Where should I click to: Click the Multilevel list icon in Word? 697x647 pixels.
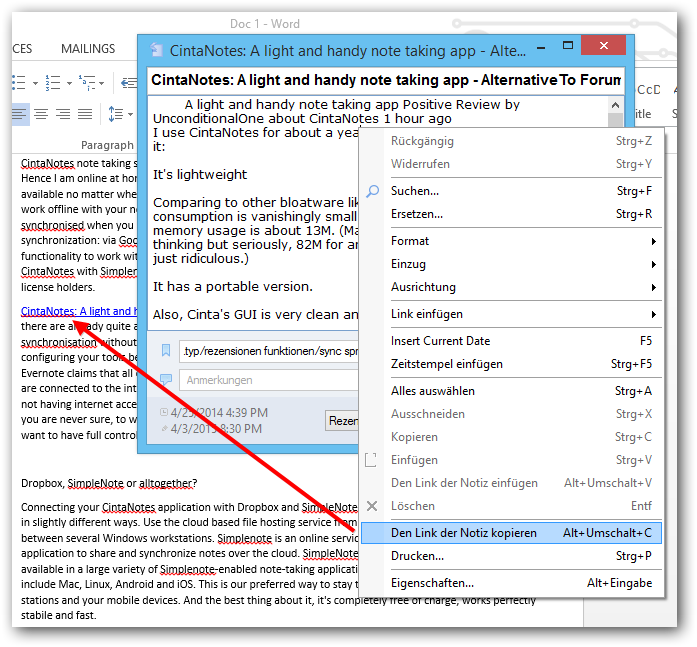coord(87,83)
